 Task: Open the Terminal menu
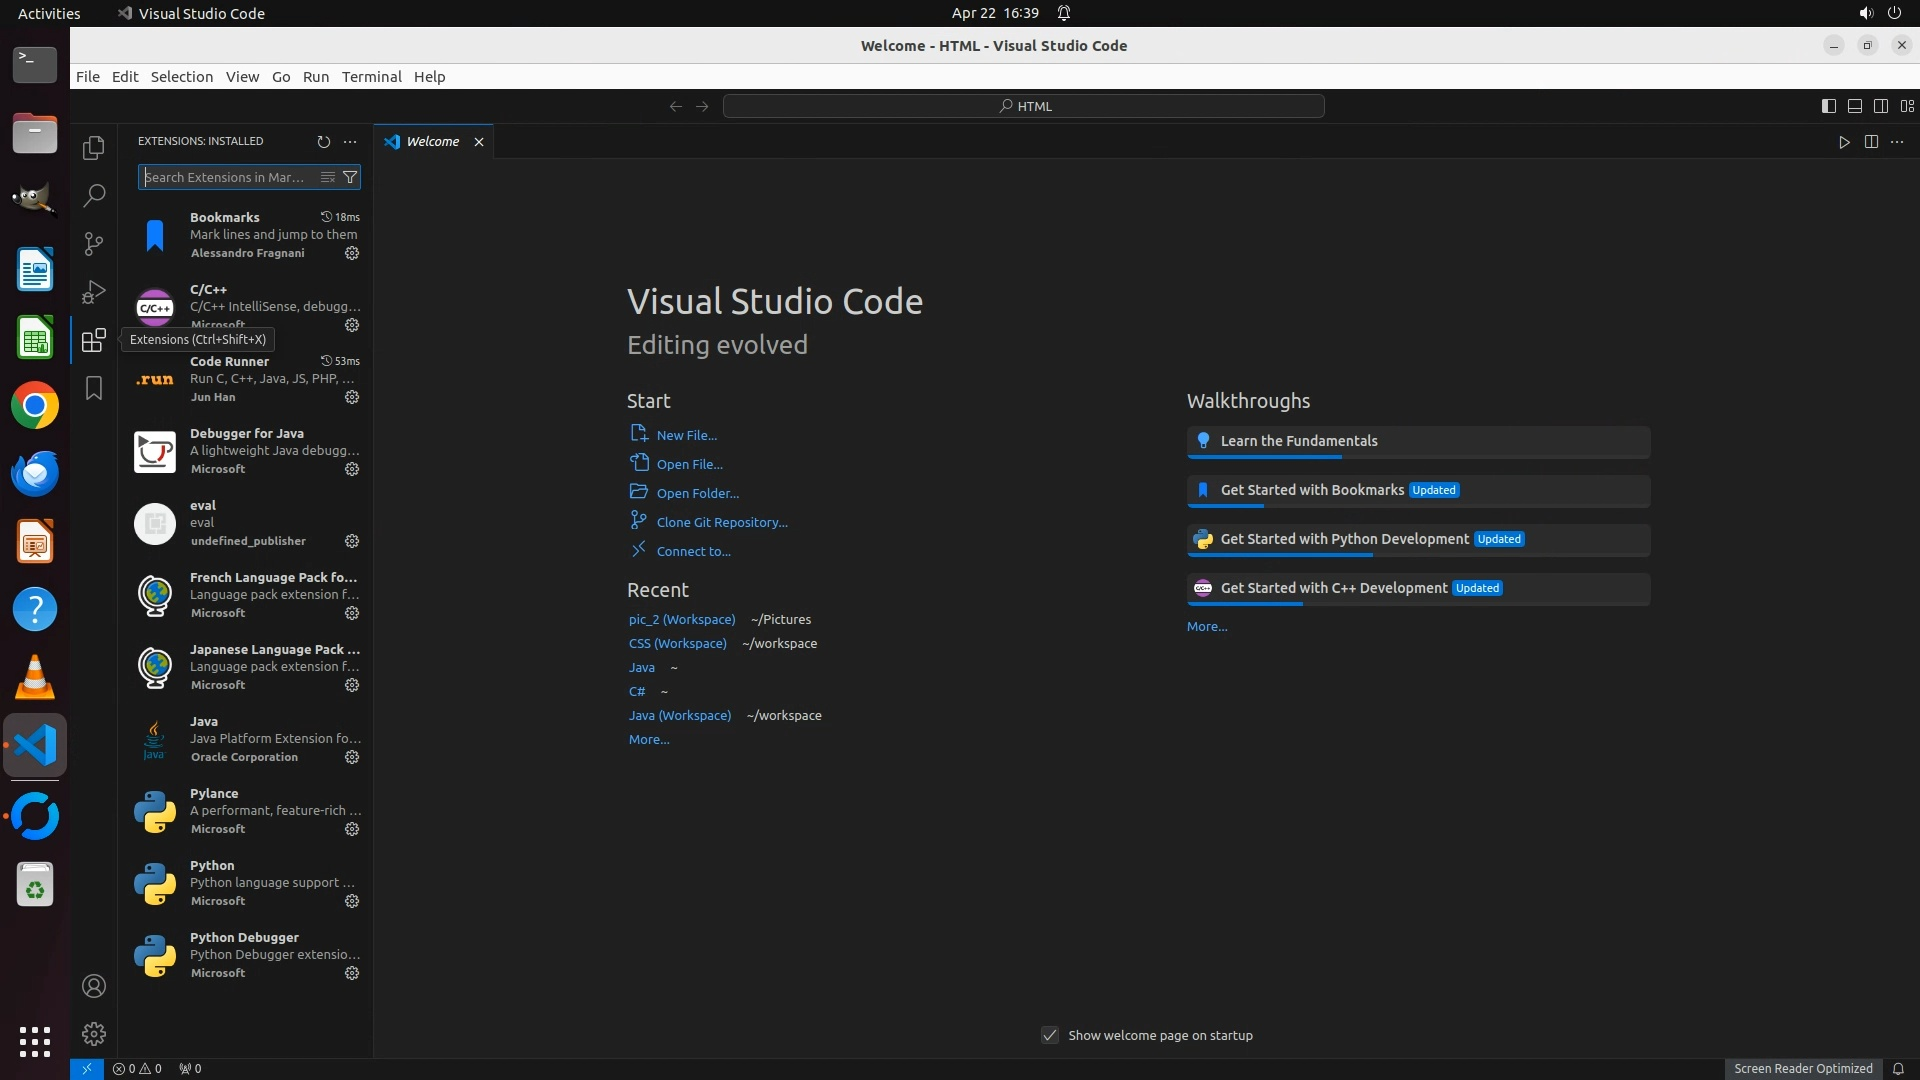371,77
